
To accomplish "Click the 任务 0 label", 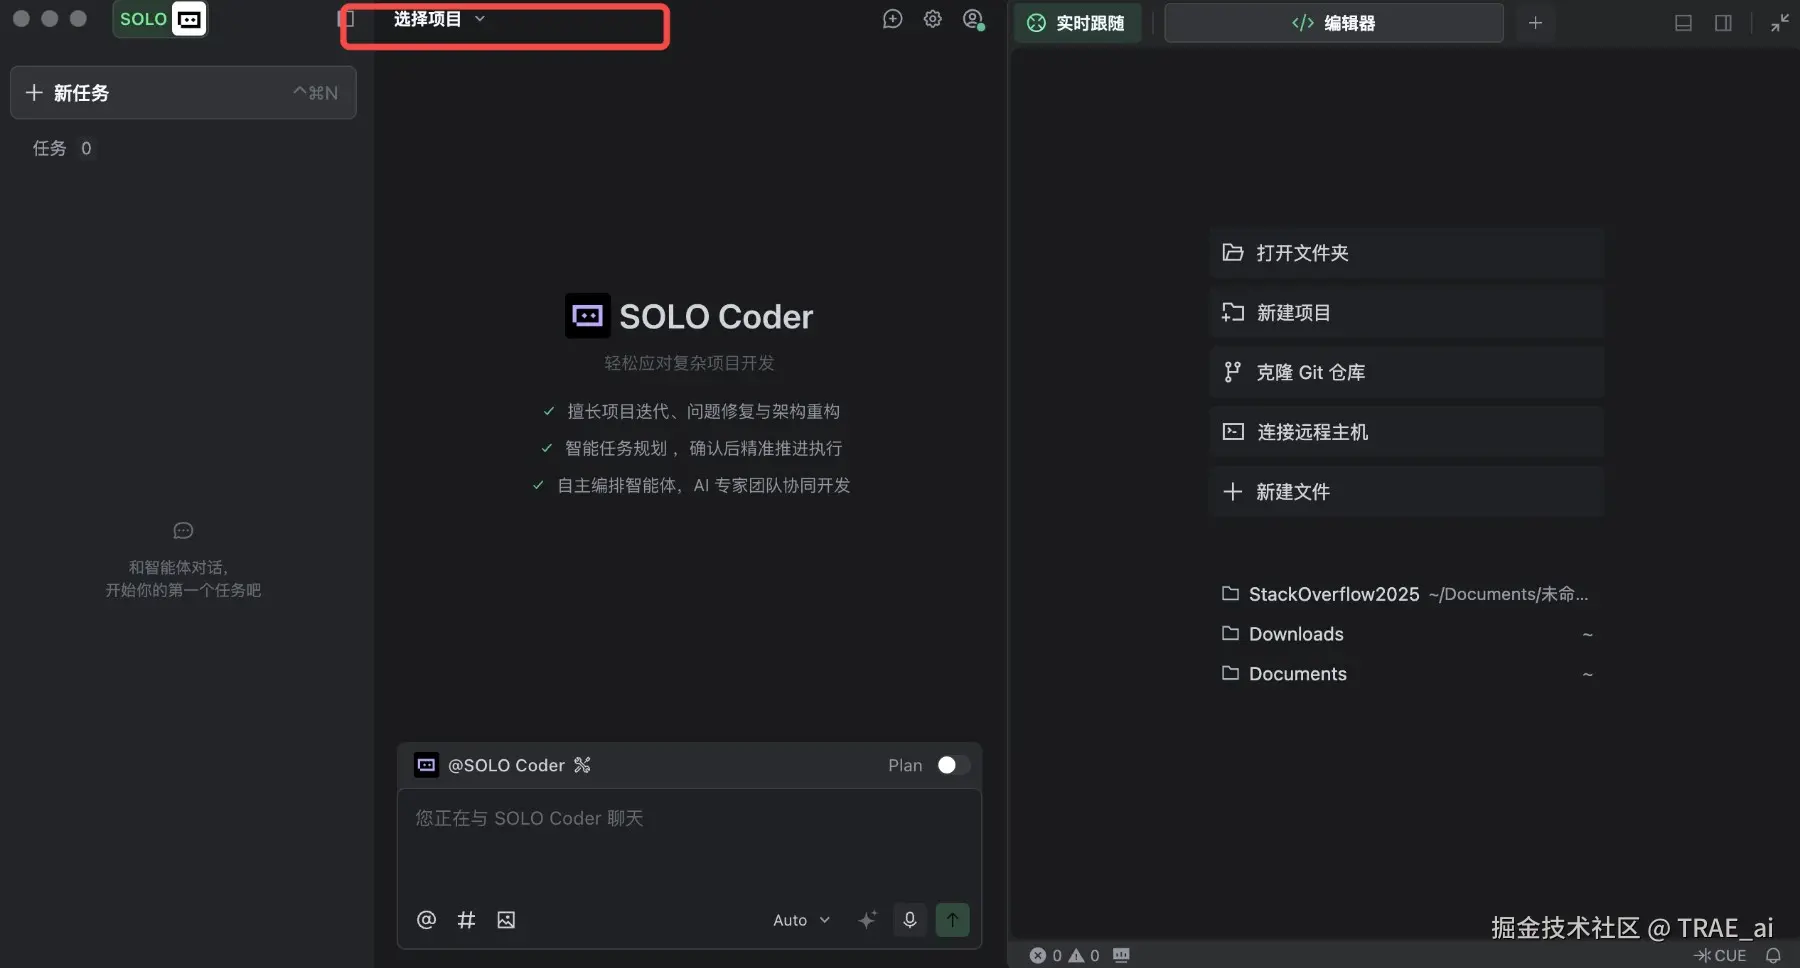I will coord(62,148).
